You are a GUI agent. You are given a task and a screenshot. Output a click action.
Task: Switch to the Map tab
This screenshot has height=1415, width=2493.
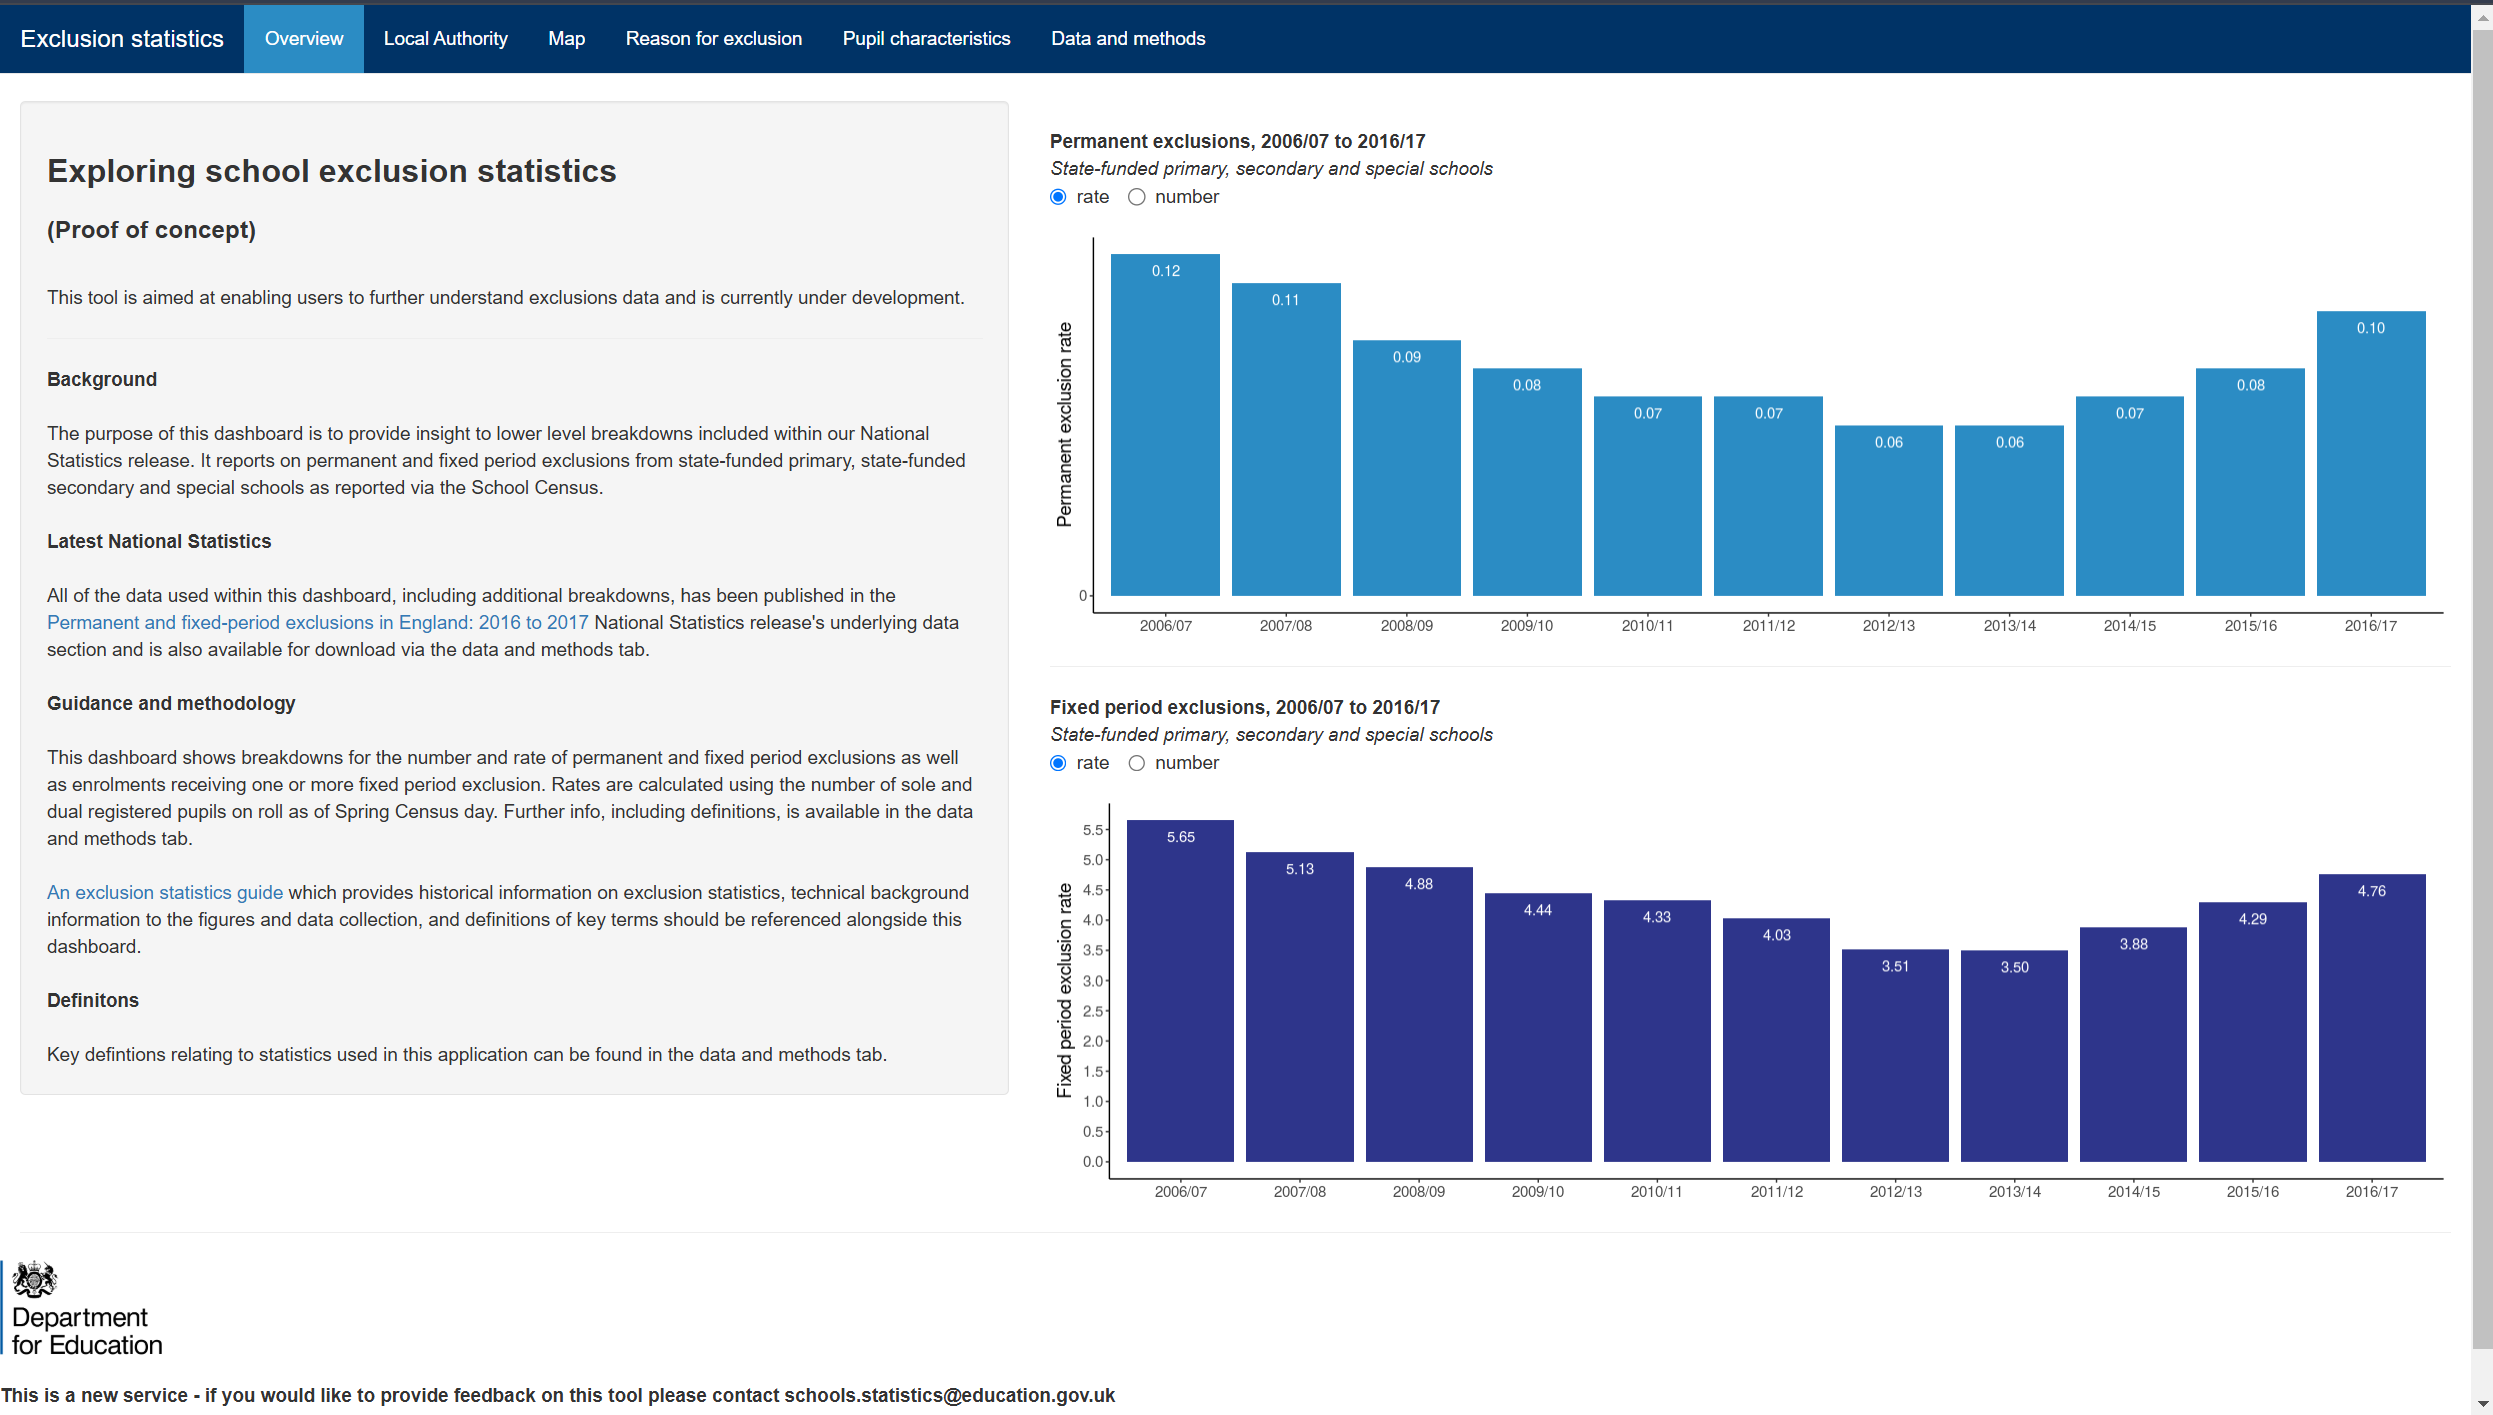[x=566, y=39]
